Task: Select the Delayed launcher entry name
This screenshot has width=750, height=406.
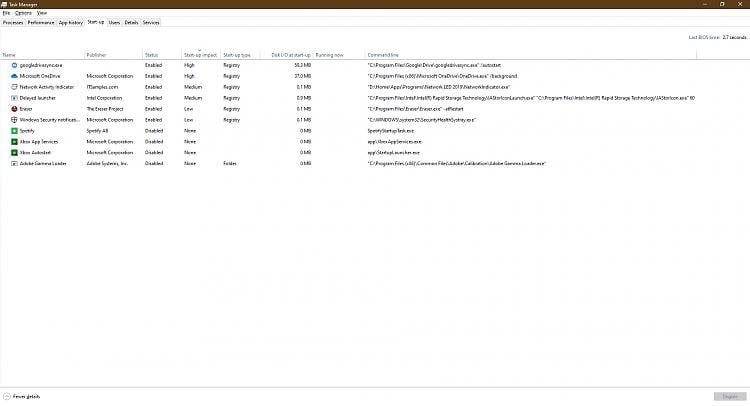Action: [37, 98]
